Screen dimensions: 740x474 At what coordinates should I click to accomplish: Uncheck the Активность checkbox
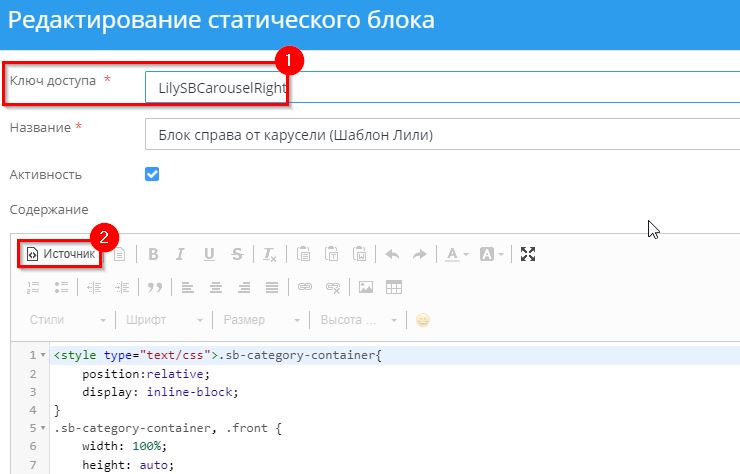click(153, 174)
